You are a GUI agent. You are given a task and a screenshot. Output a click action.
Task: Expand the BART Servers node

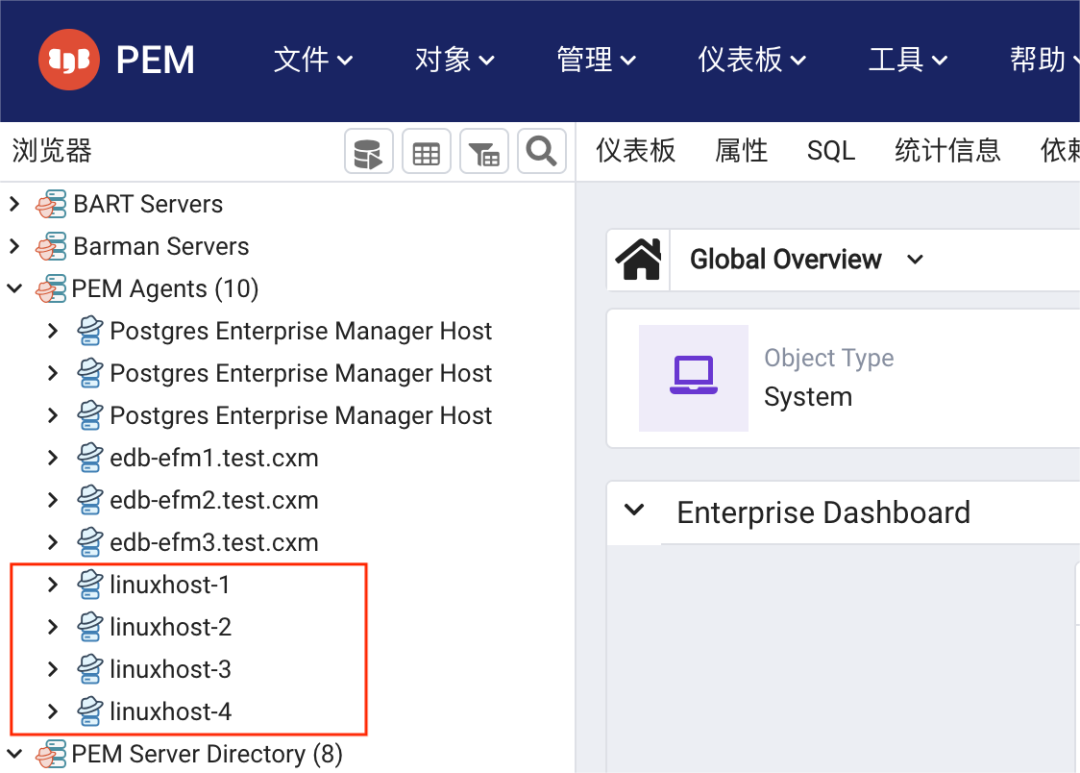pyautogui.click(x=14, y=205)
